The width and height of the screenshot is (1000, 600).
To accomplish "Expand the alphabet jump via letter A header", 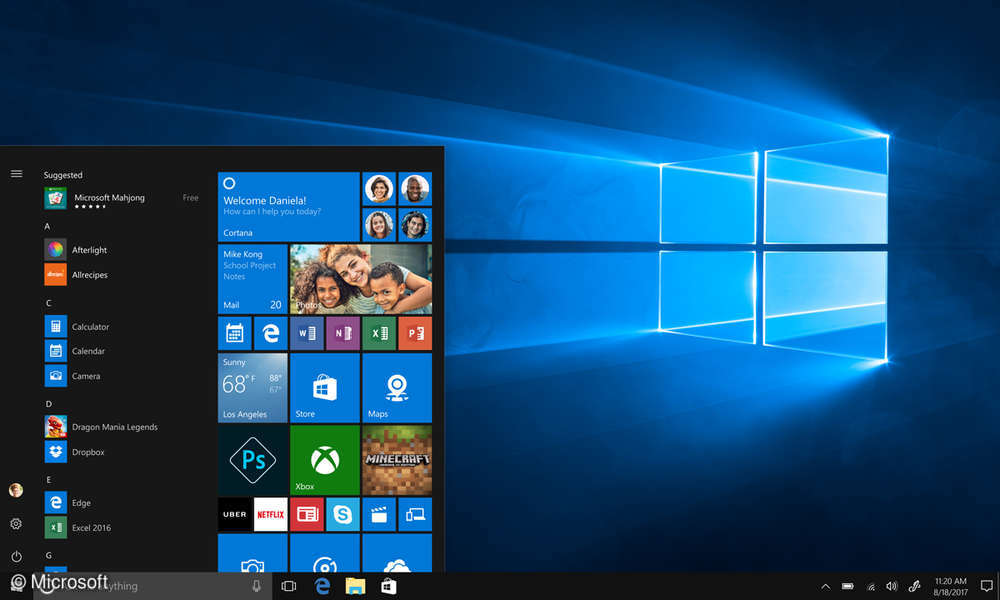I will click(47, 226).
